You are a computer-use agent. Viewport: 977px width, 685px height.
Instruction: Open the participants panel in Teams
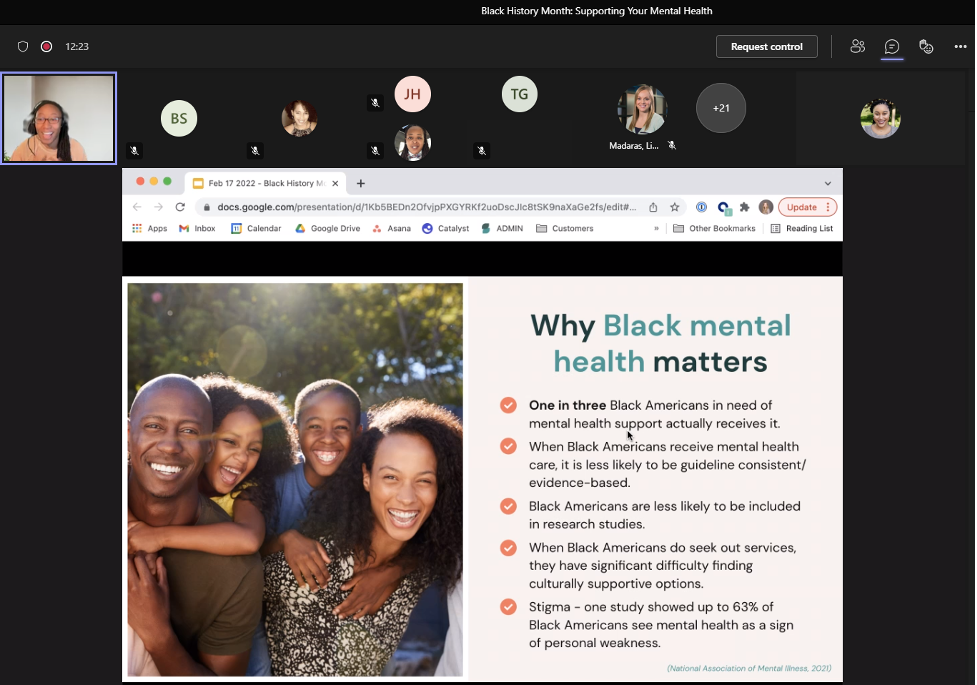tap(857, 47)
